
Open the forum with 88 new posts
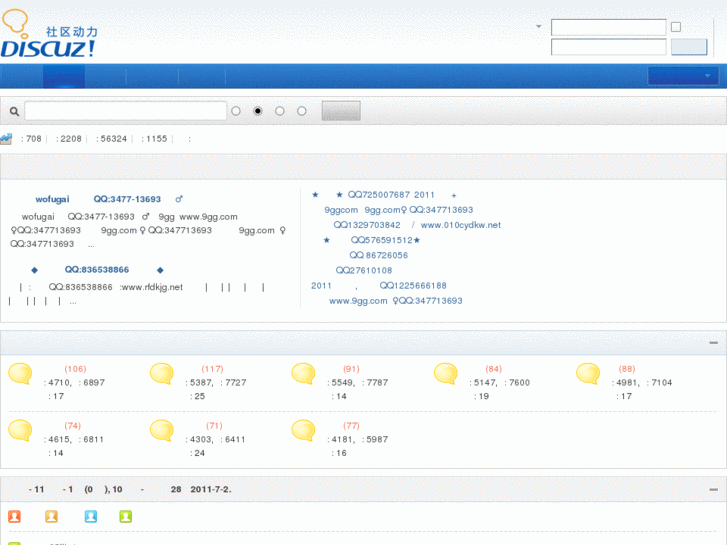click(x=589, y=374)
